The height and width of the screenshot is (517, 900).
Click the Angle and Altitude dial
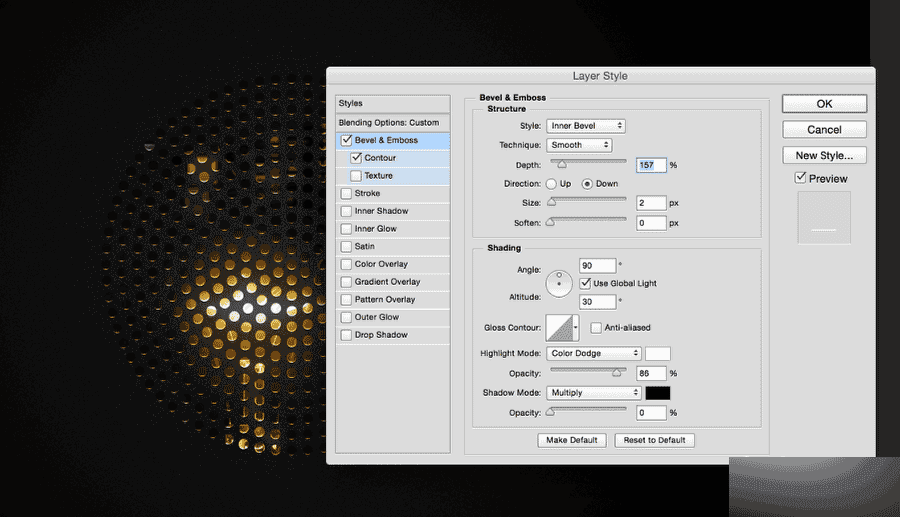click(x=559, y=284)
